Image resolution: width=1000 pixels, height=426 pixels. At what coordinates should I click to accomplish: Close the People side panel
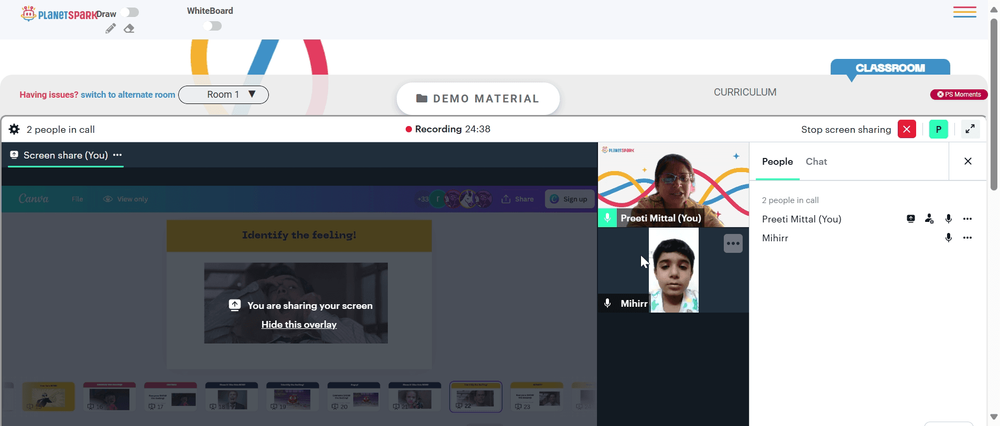(x=967, y=161)
